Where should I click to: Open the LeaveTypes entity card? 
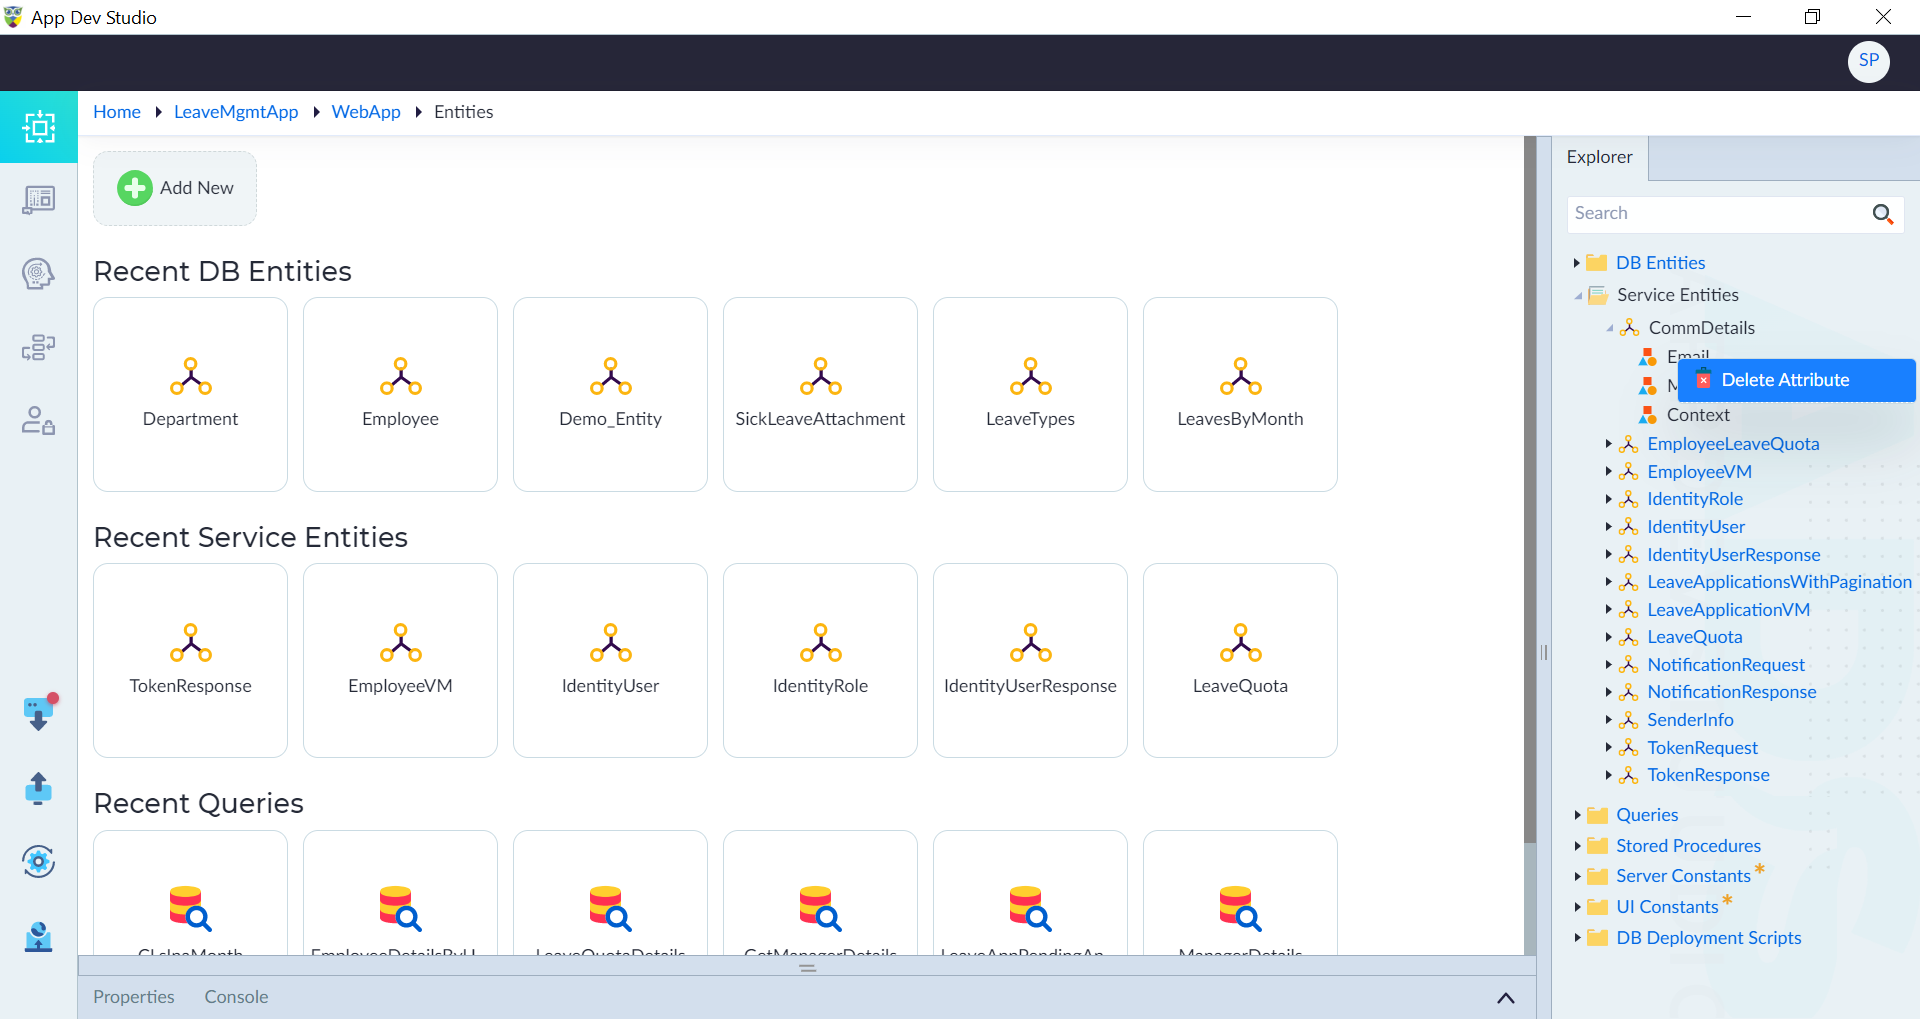pyautogui.click(x=1030, y=394)
